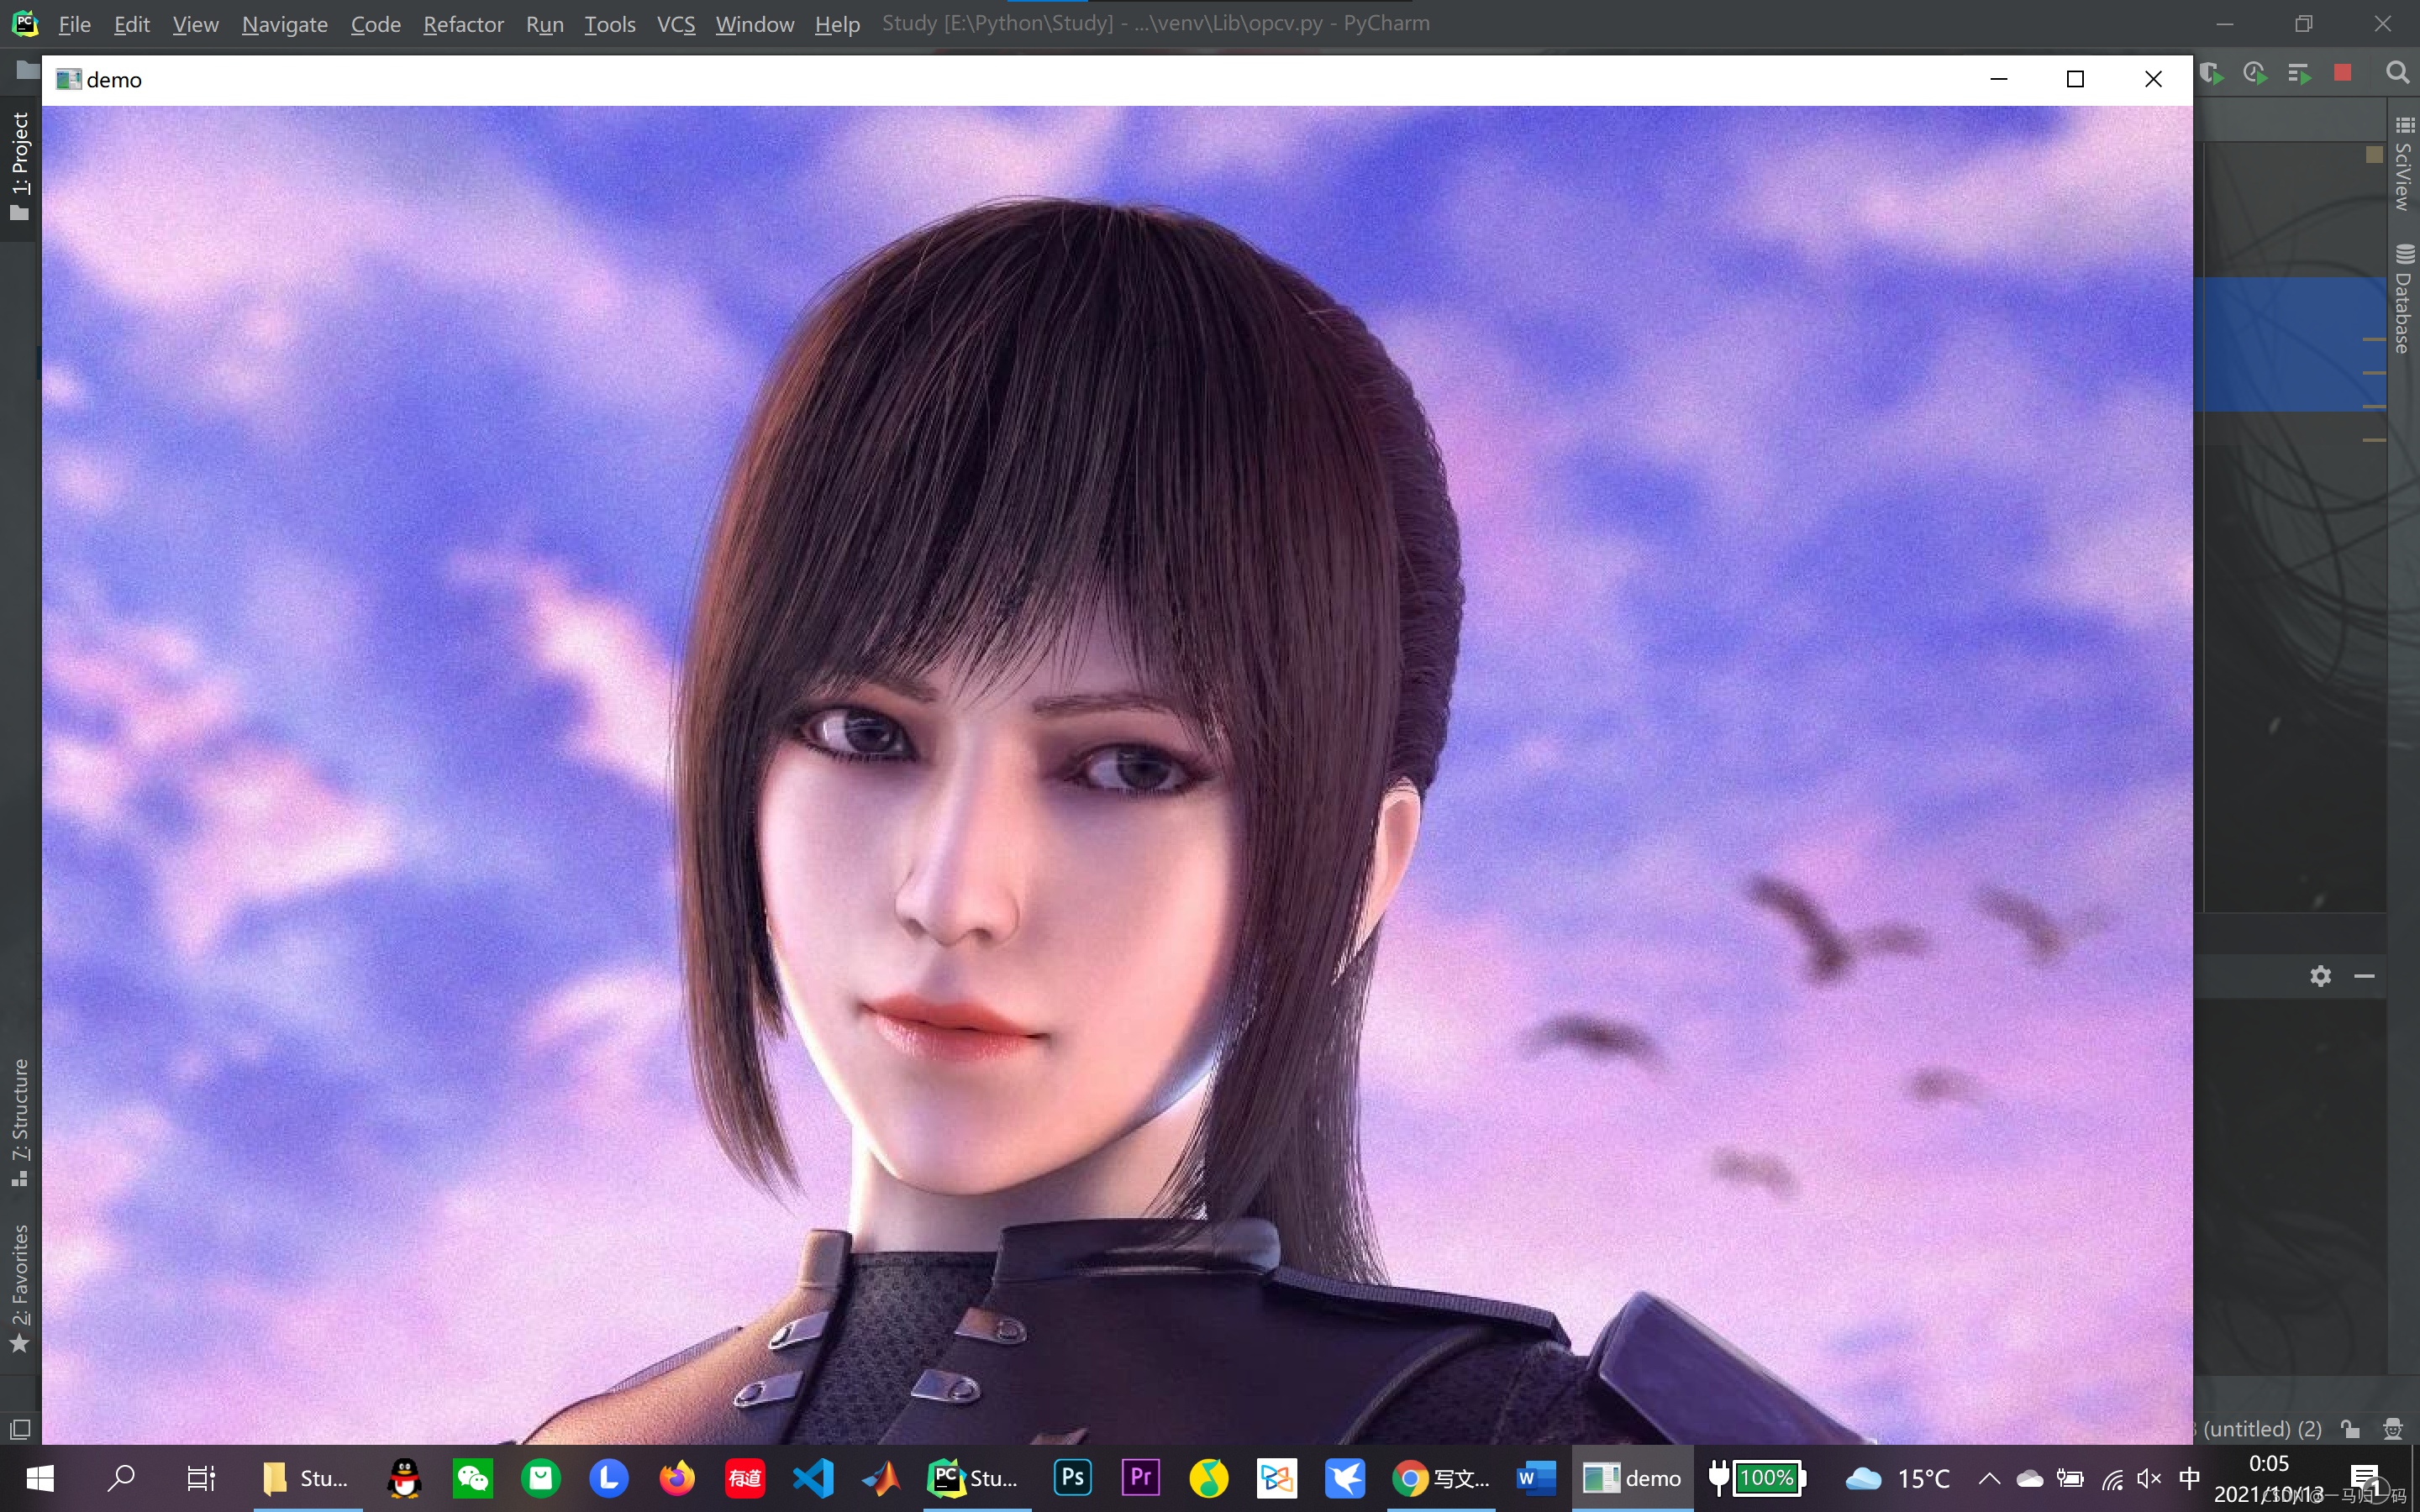Open the Database side panel

pyautogui.click(x=2404, y=299)
